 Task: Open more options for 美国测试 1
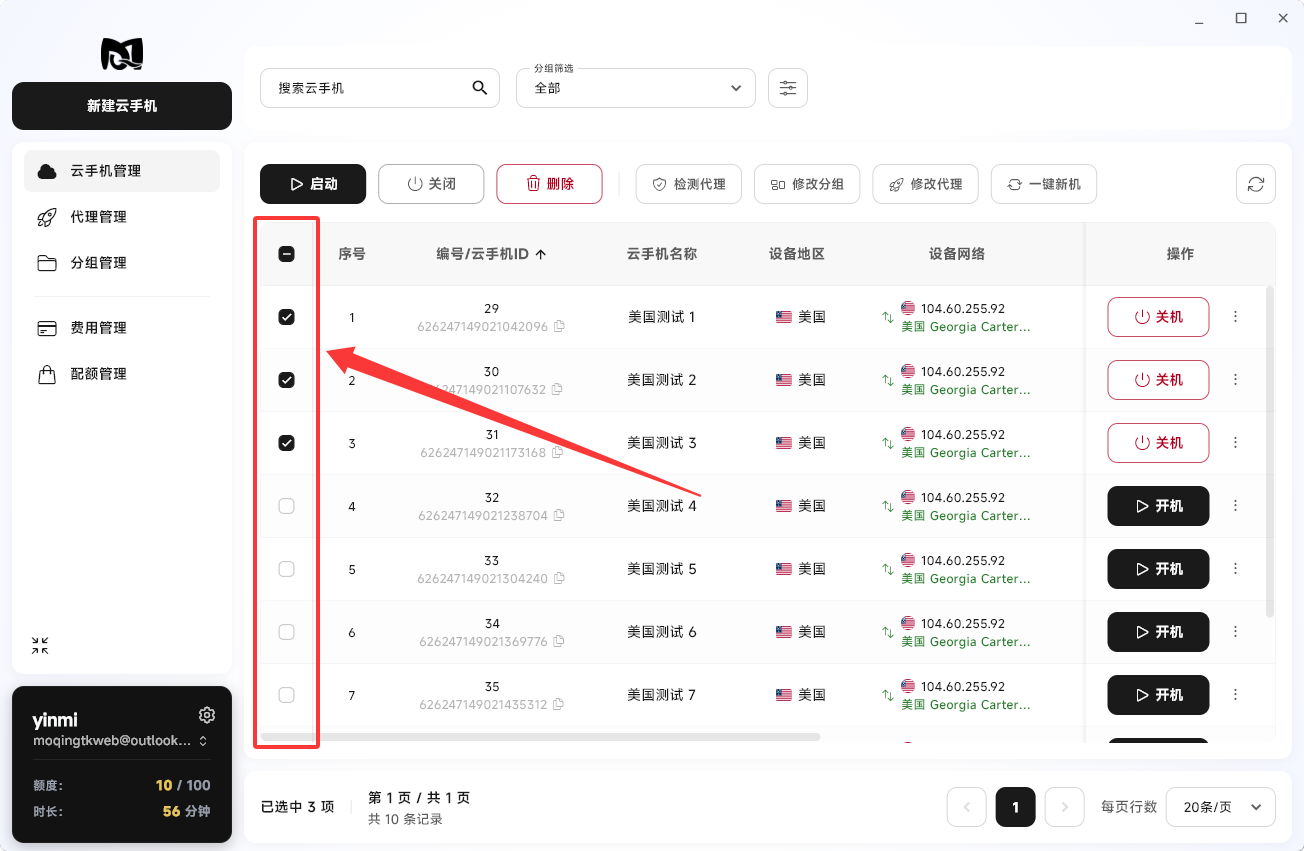[x=1235, y=317]
